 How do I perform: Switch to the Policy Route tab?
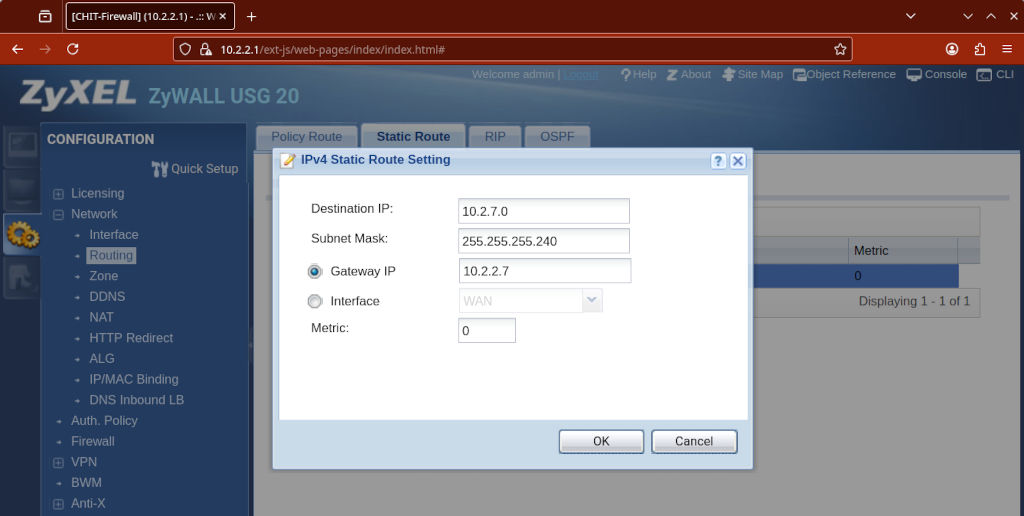pyautogui.click(x=306, y=137)
